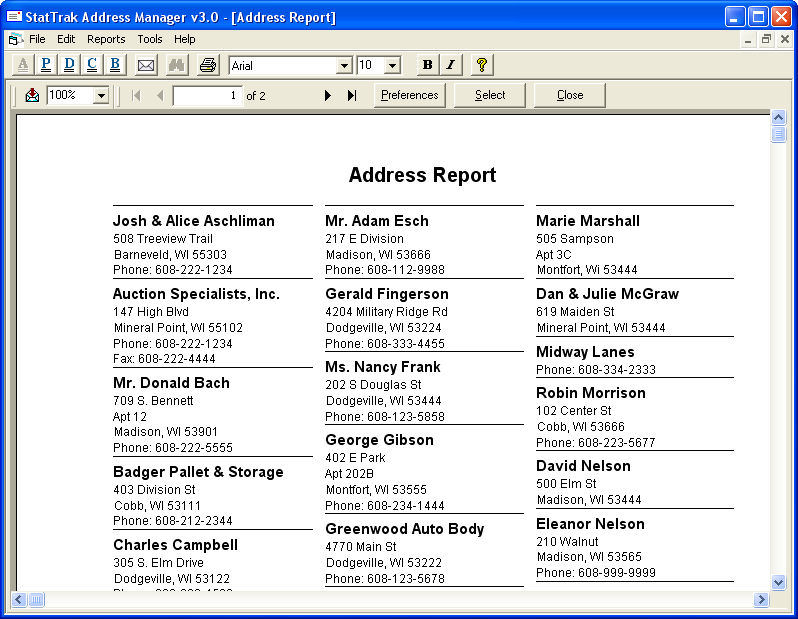Click the underlined P toolbar icon

[x=46, y=65]
